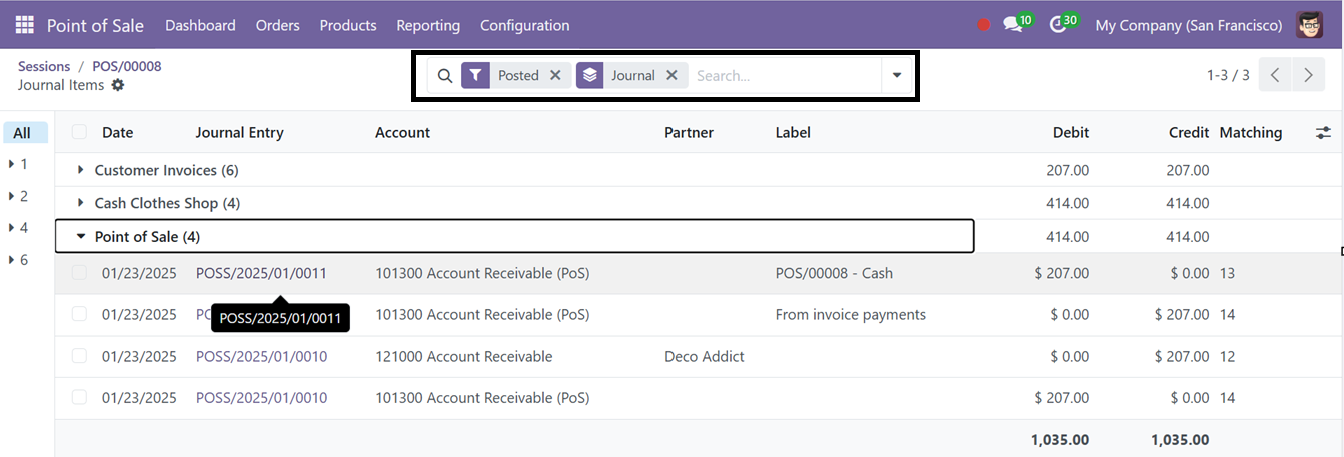Image resolution: width=1344 pixels, height=457 pixels.
Task: Toggle the select-all checkbox in header
Action: [x=79, y=132]
